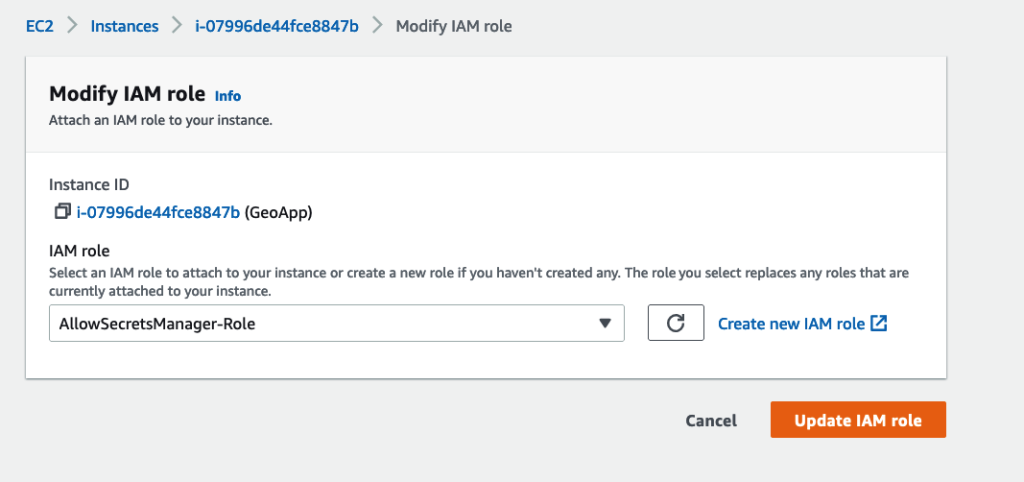
Task: Open the Info link beside the heading
Action: pyautogui.click(x=228, y=96)
